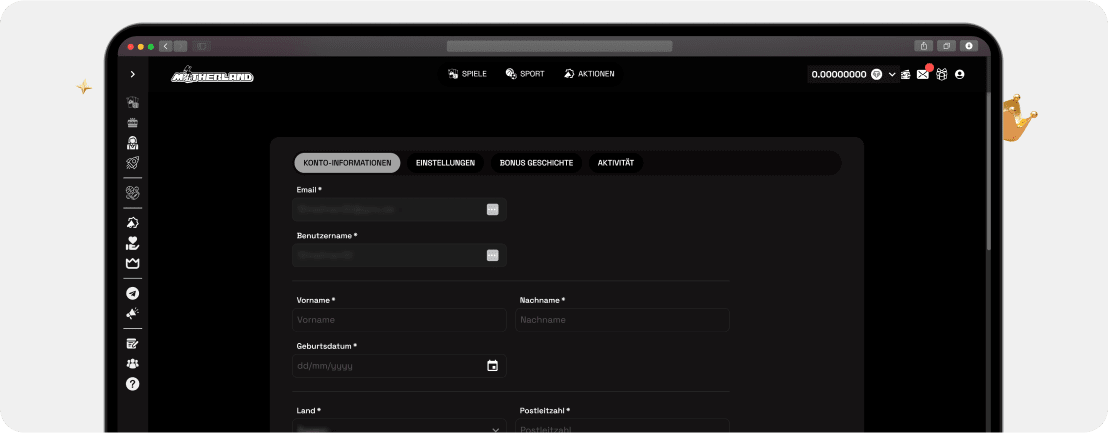
Task: Open the user profile icon in header
Action: coord(960,74)
